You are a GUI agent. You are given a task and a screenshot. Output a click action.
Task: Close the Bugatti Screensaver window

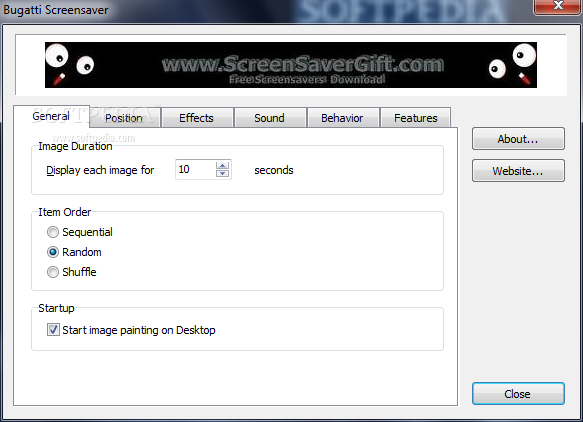coord(557,6)
